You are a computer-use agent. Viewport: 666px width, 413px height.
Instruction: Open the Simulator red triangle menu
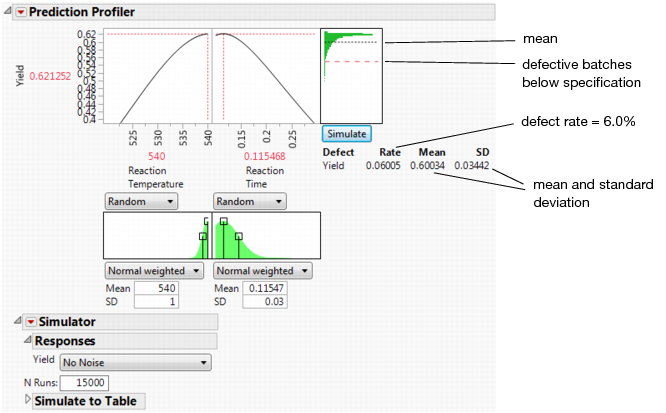pyautogui.click(x=31, y=322)
